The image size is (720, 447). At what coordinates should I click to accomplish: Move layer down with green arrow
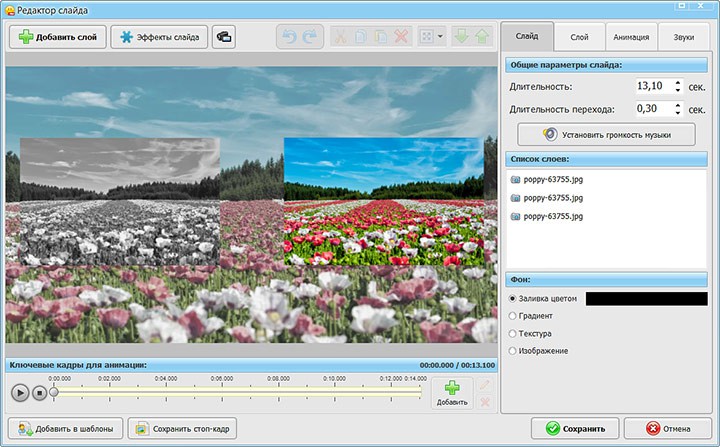point(463,38)
